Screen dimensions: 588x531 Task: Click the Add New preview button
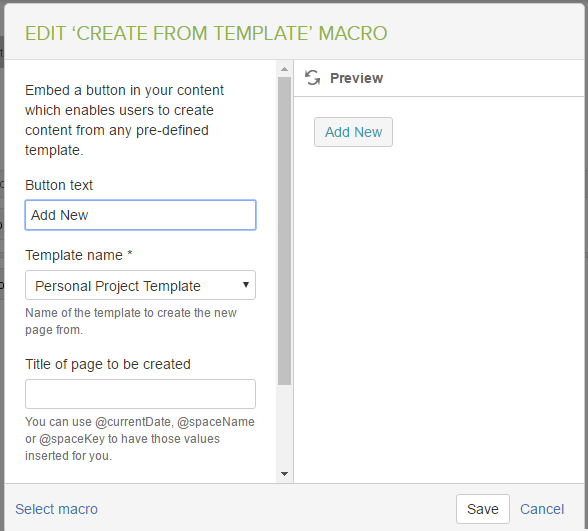[x=353, y=132]
